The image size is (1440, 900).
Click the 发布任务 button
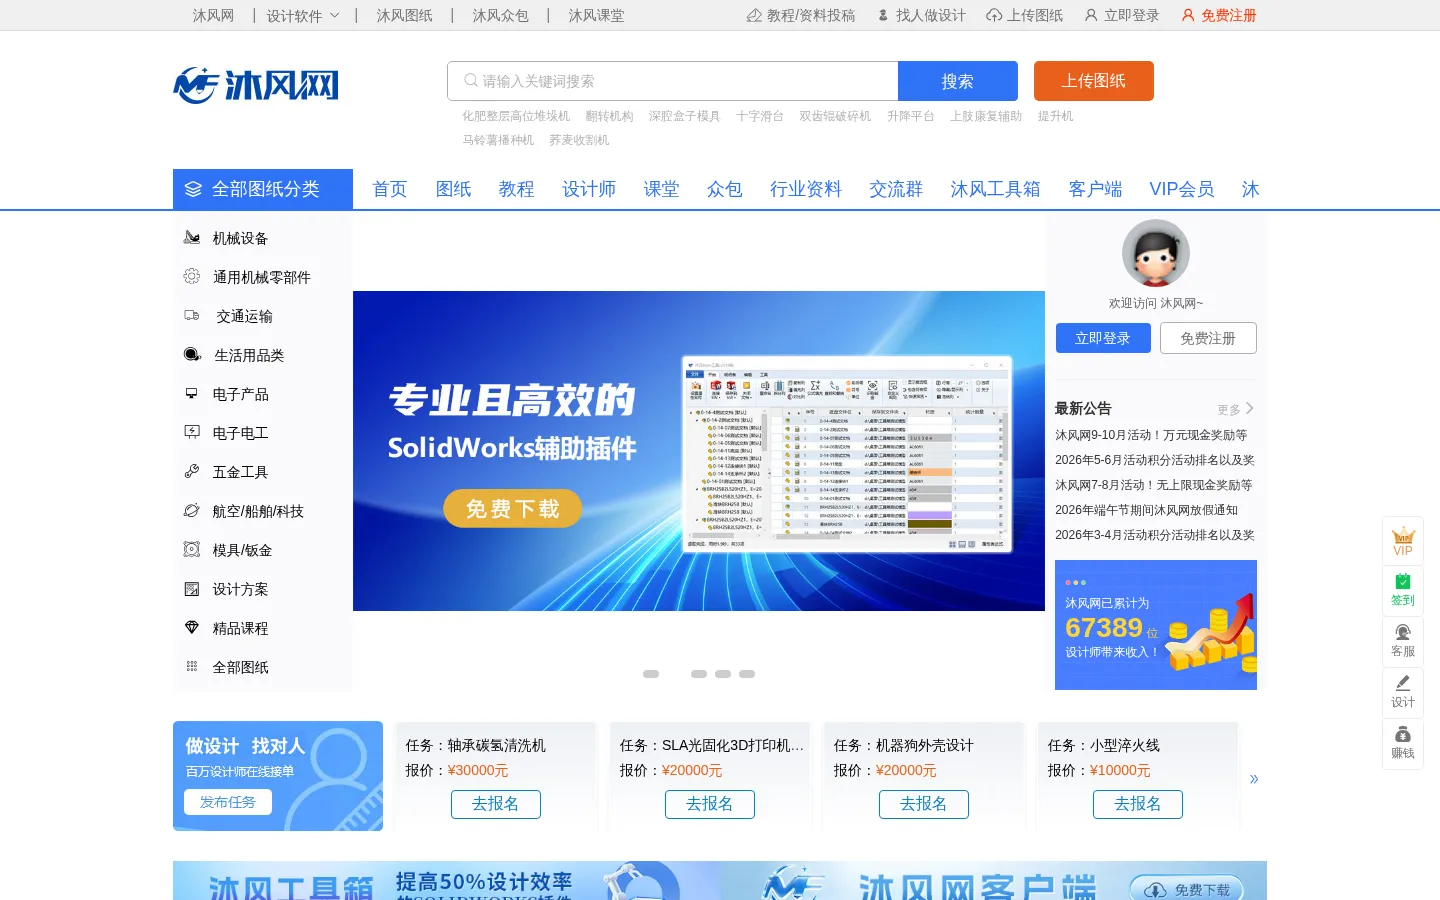228,802
